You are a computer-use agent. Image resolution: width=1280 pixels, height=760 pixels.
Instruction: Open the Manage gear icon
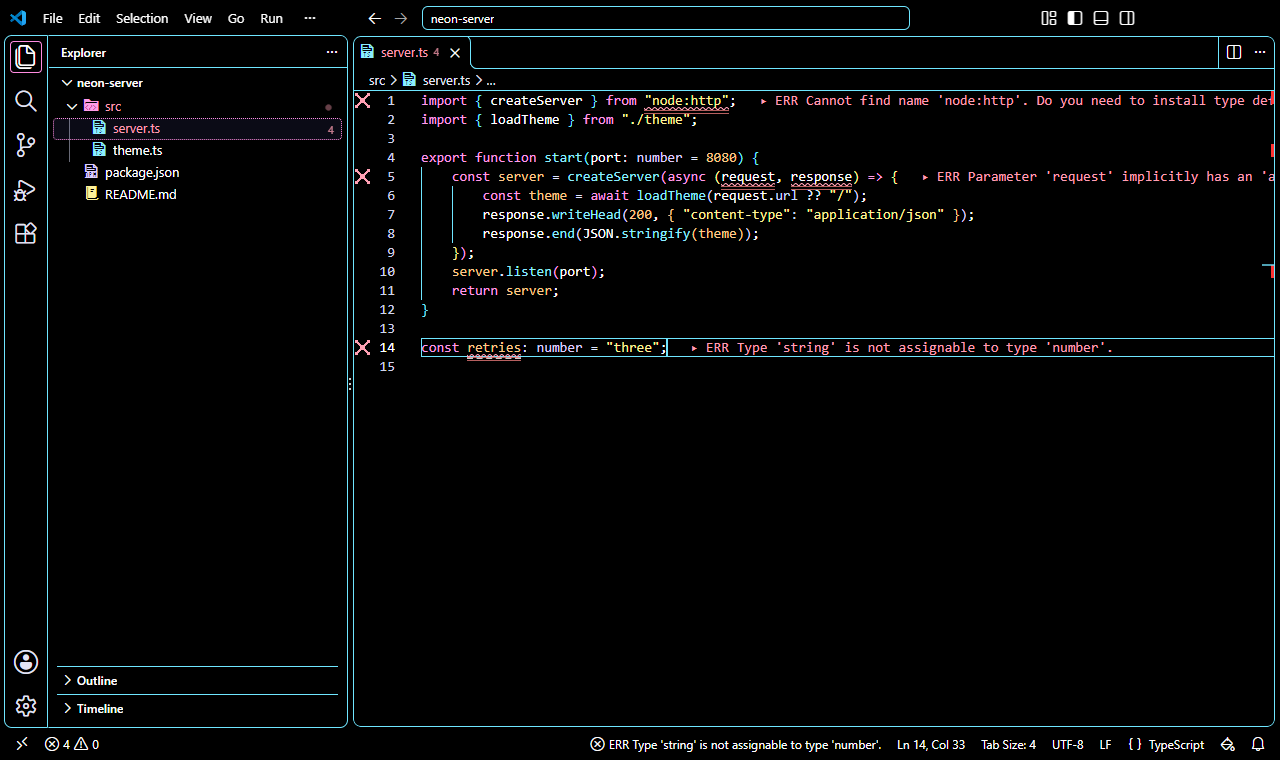pyautogui.click(x=26, y=706)
